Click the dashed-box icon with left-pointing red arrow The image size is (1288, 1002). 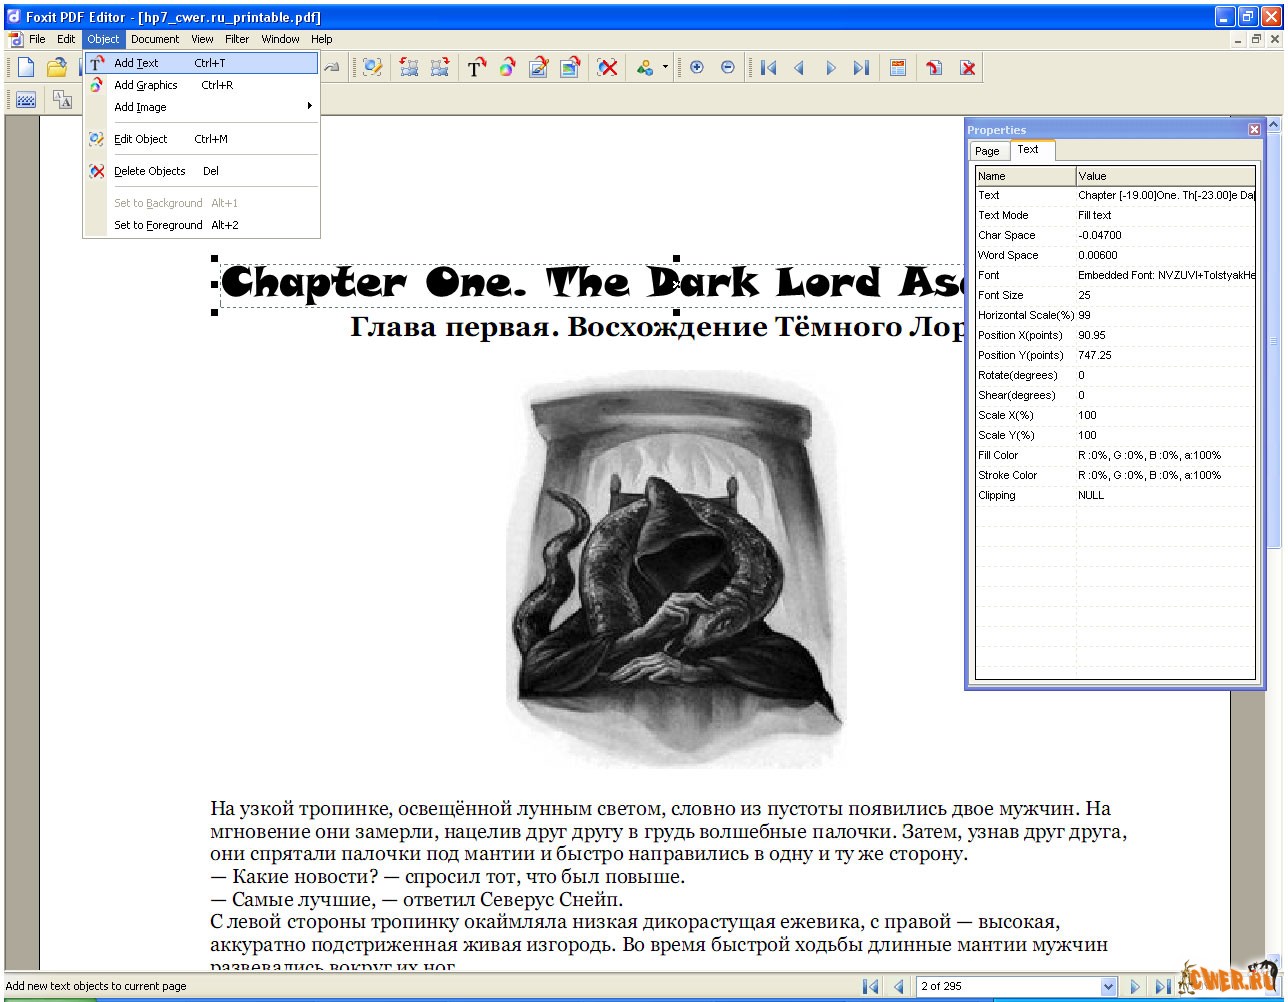point(408,67)
